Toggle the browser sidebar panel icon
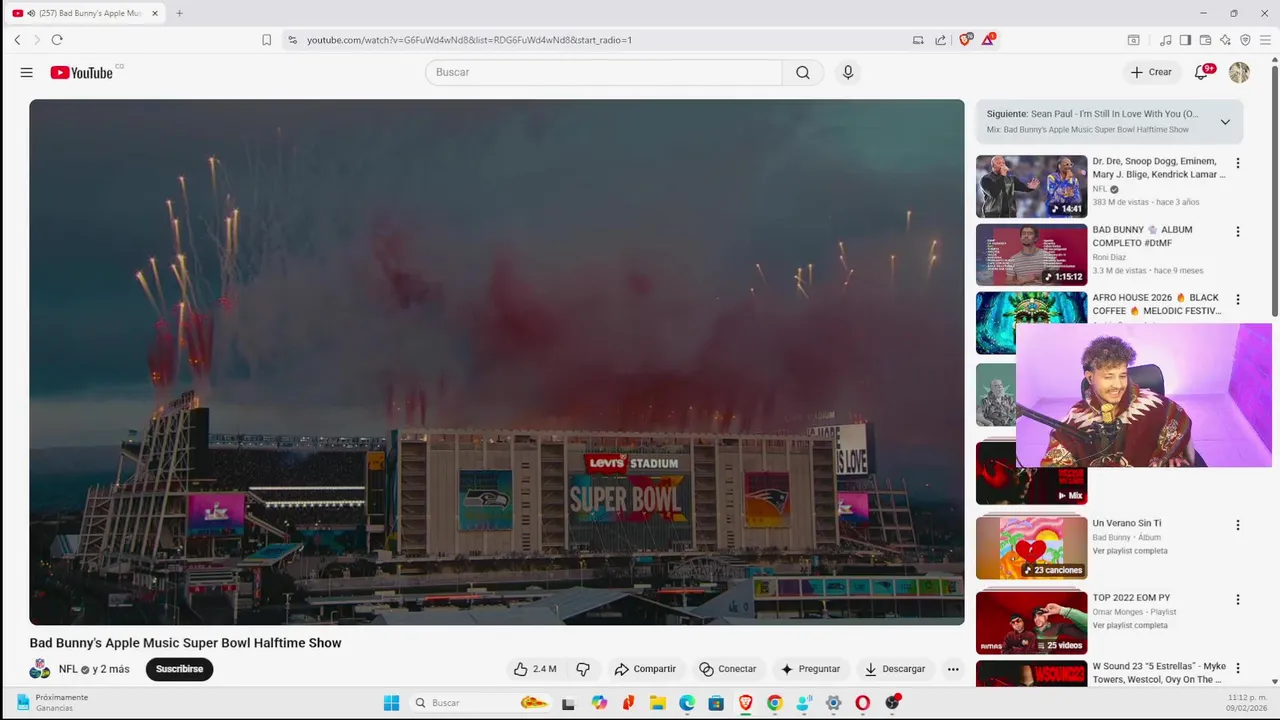Viewport: 1280px width, 720px height. 1185,40
